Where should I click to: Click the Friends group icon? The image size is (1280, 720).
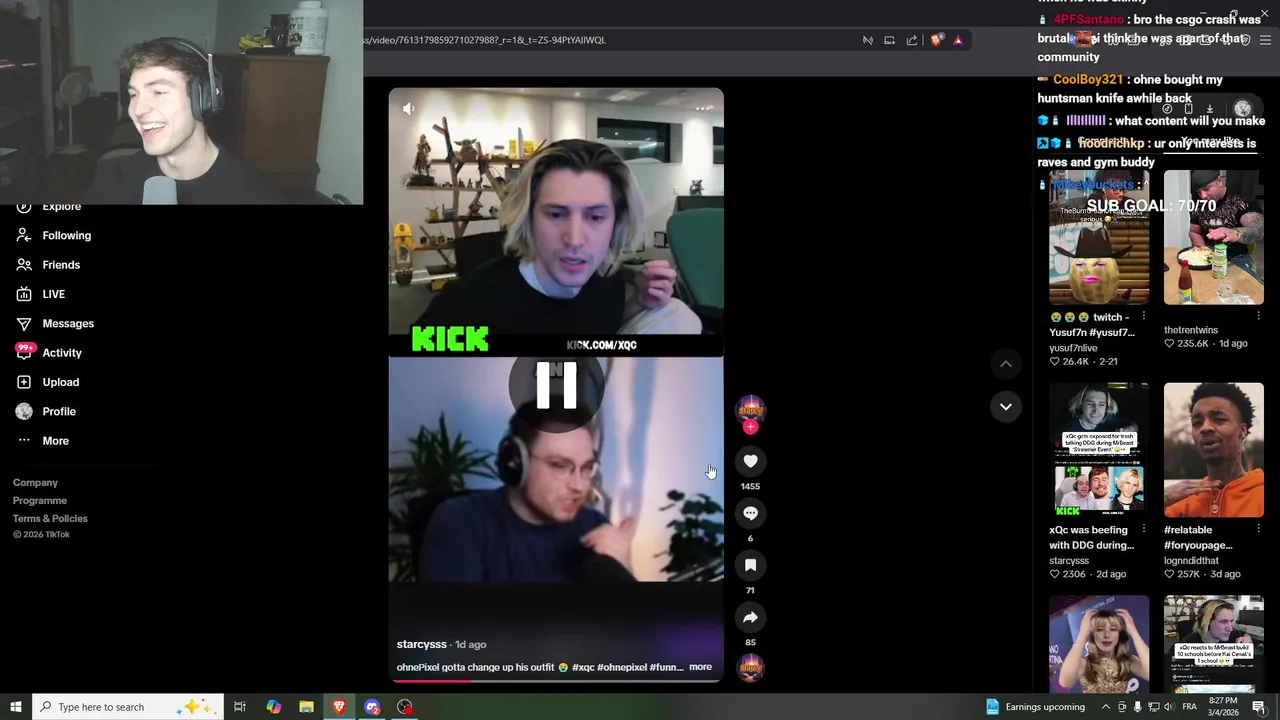click(x=24, y=265)
